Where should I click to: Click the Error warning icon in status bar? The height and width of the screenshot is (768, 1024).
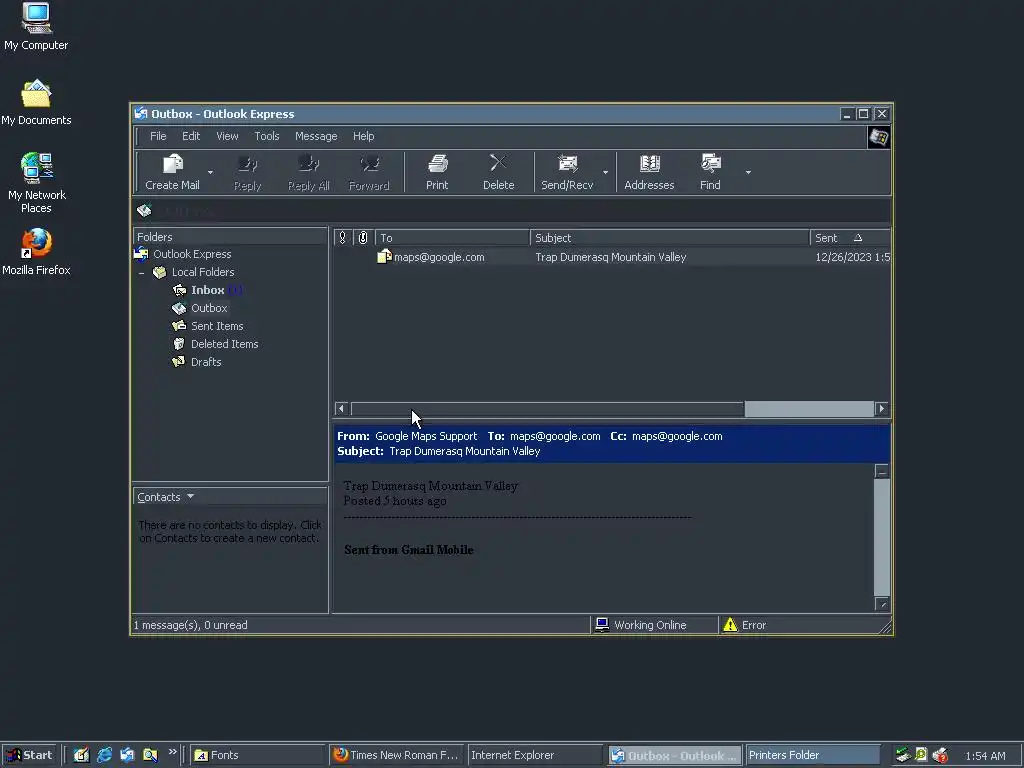(730, 625)
